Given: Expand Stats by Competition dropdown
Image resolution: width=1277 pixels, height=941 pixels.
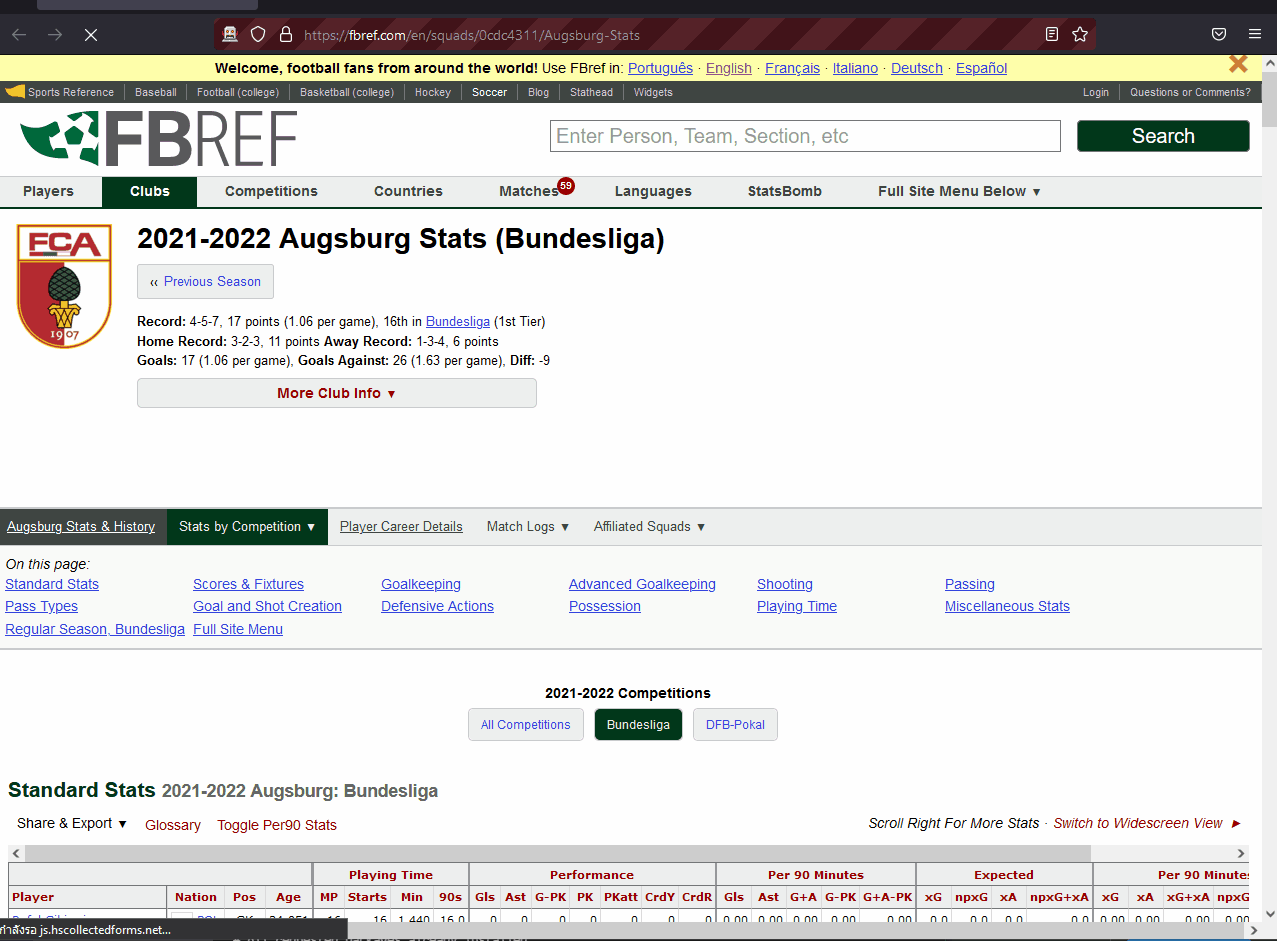Looking at the screenshot, I should (247, 526).
